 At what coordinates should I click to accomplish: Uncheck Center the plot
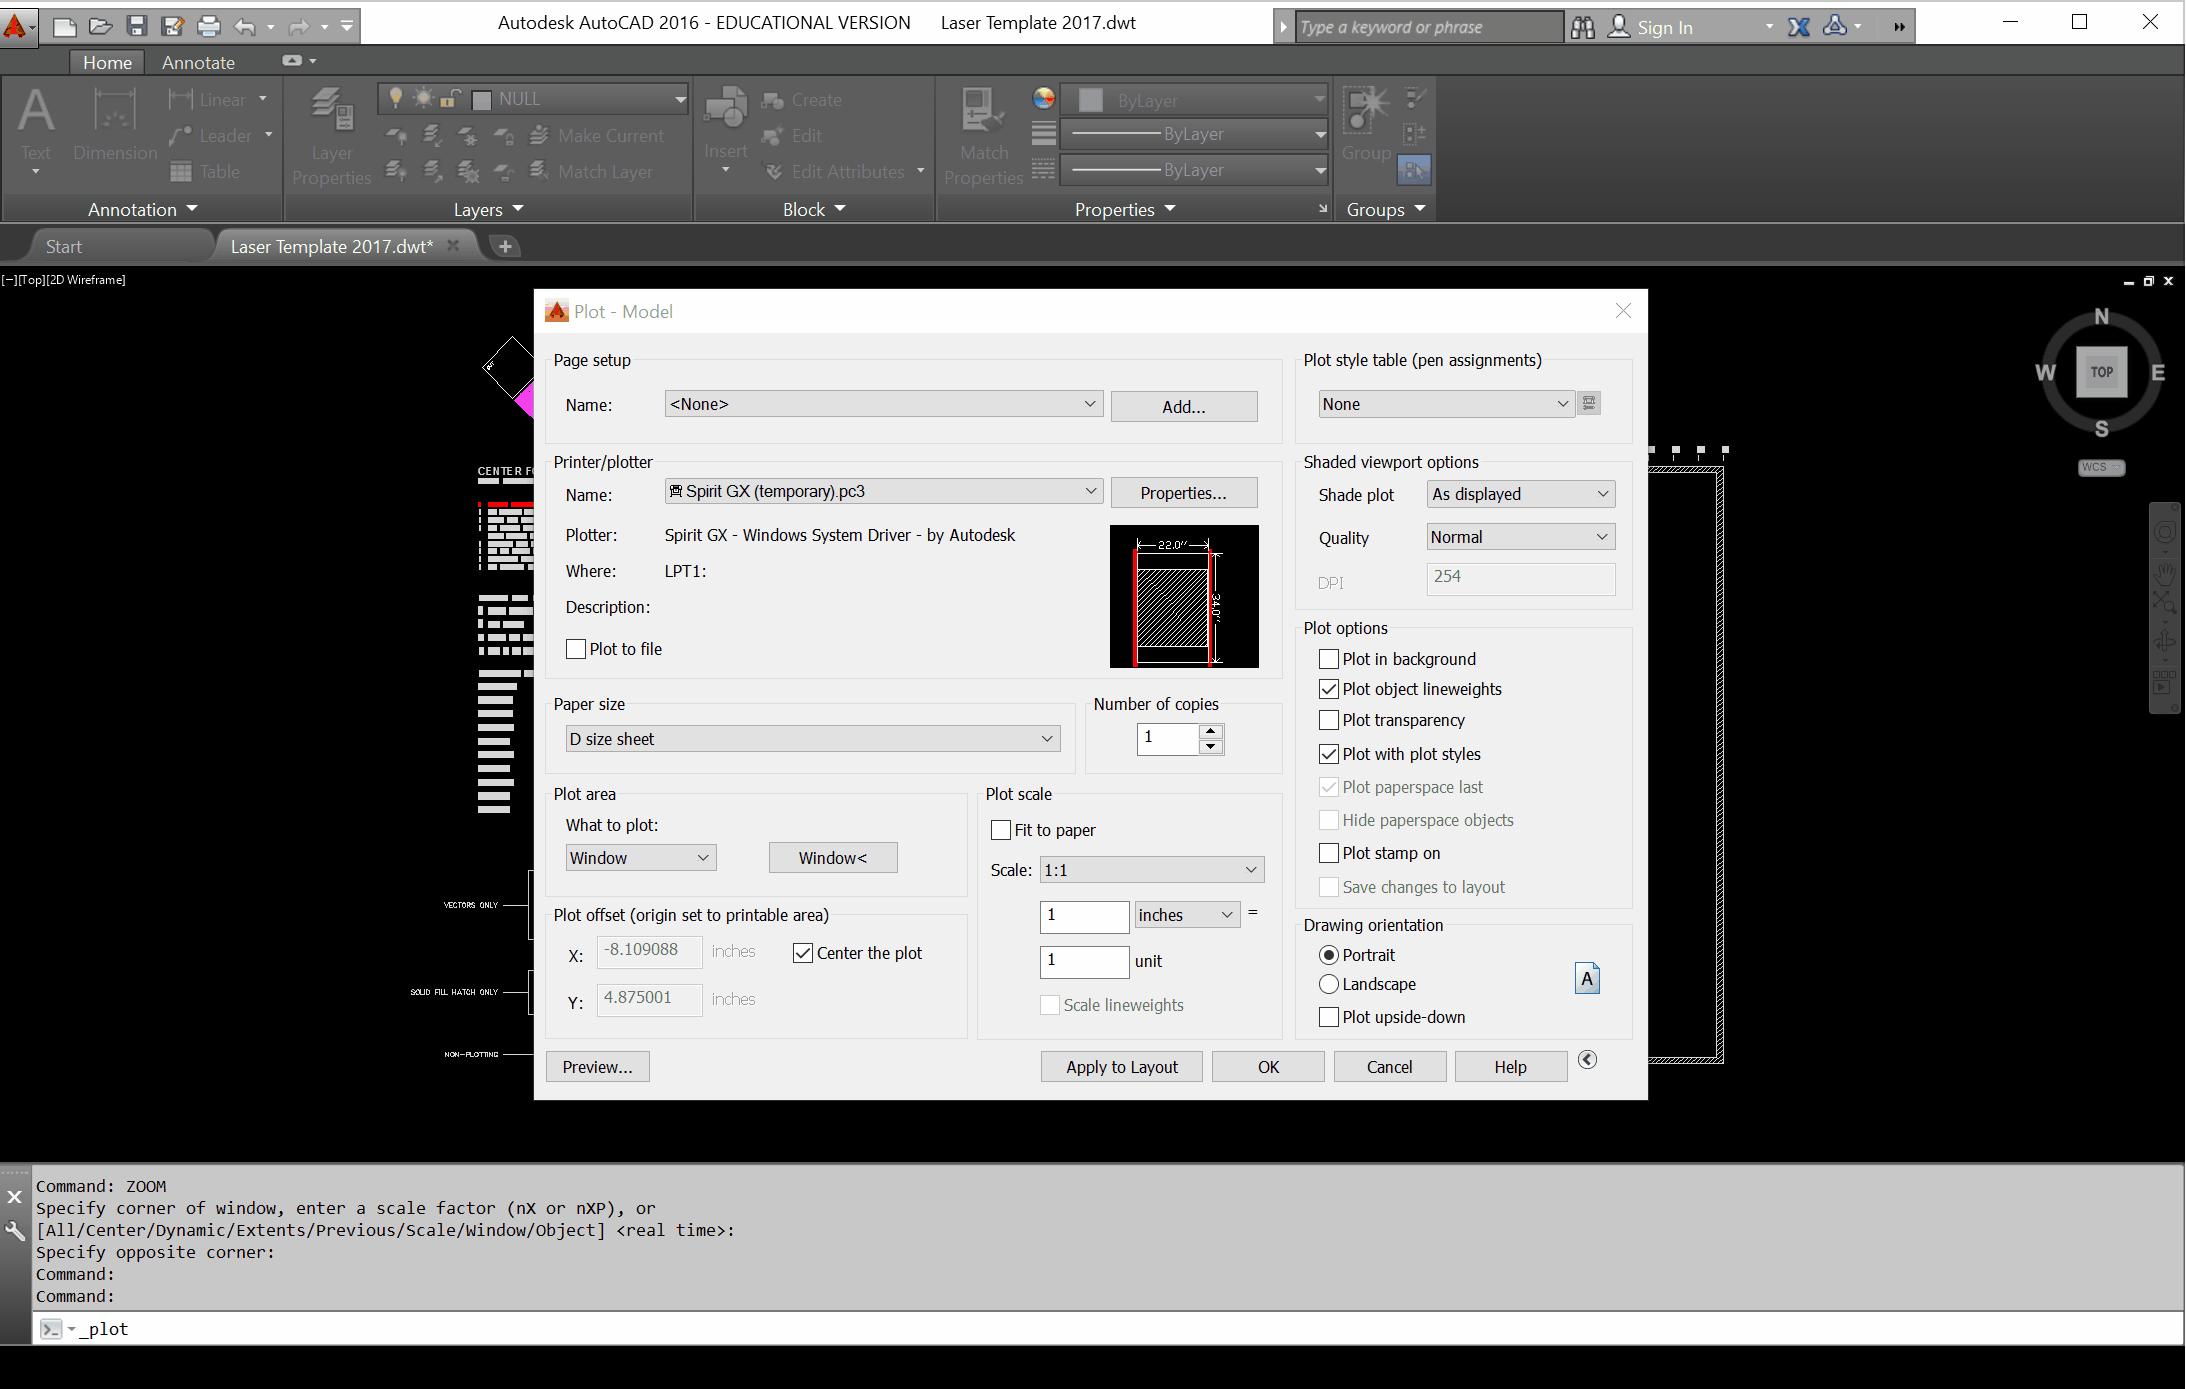pos(803,953)
